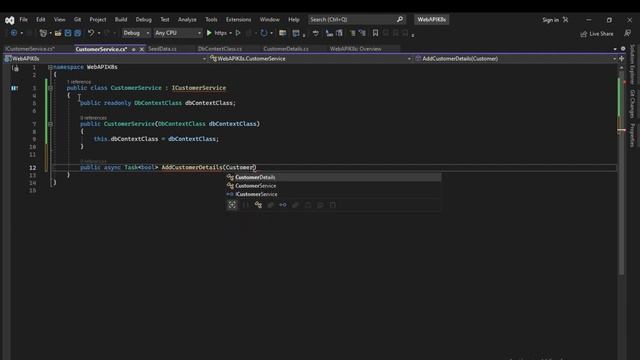This screenshot has height=360, width=640.
Task: Open the Window menu
Action: pos(269,20)
